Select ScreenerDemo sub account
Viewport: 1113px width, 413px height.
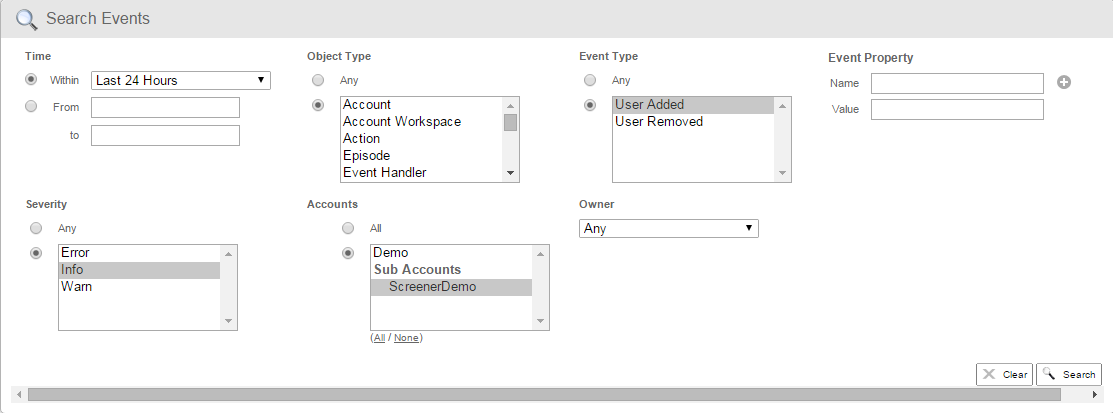pos(432,287)
